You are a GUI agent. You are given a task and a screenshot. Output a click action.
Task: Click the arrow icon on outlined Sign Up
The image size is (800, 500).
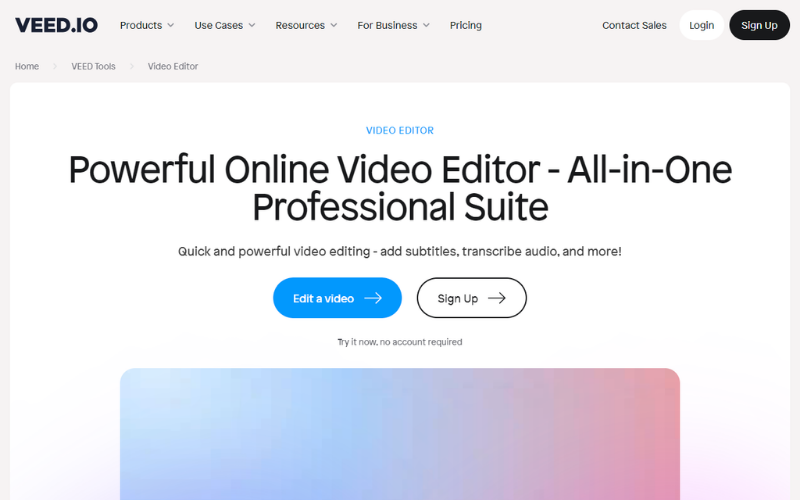tap(497, 298)
